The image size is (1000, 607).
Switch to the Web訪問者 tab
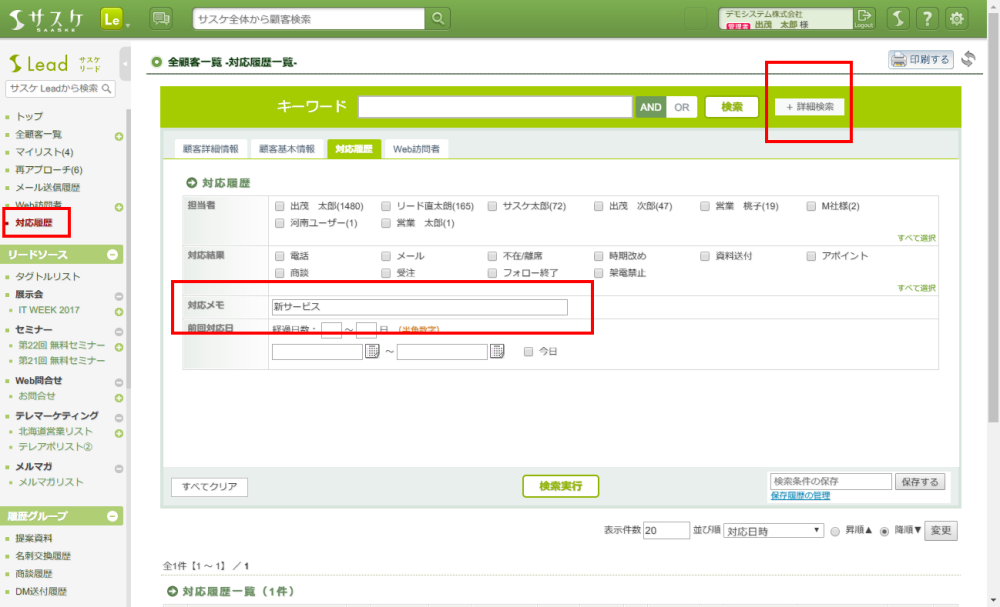[x=416, y=149]
